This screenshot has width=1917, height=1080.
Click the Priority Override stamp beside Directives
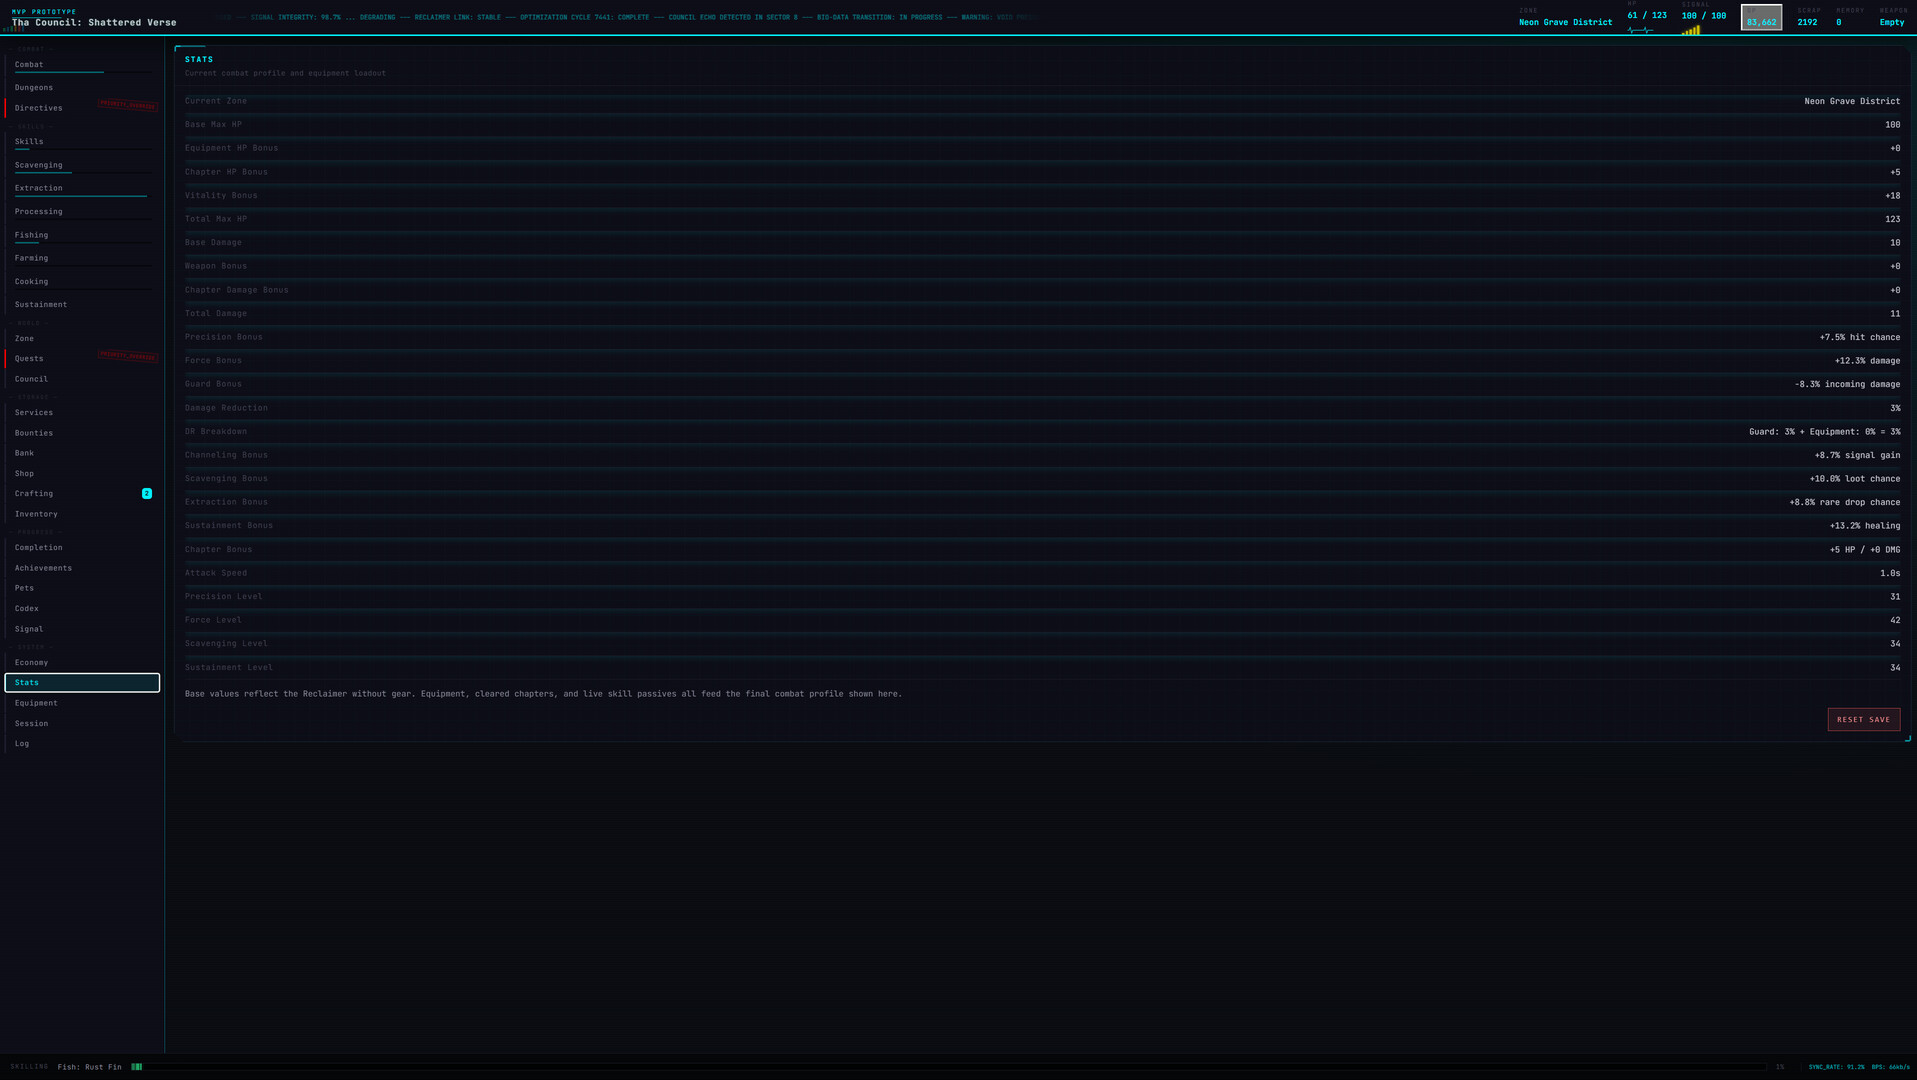pos(127,105)
